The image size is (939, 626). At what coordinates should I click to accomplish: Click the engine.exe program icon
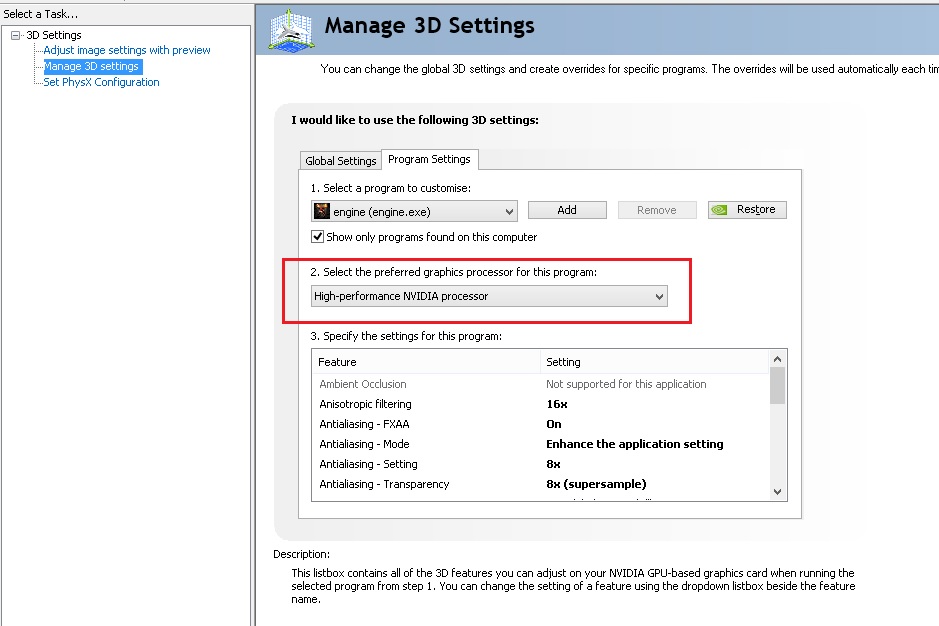coord(322,211)
